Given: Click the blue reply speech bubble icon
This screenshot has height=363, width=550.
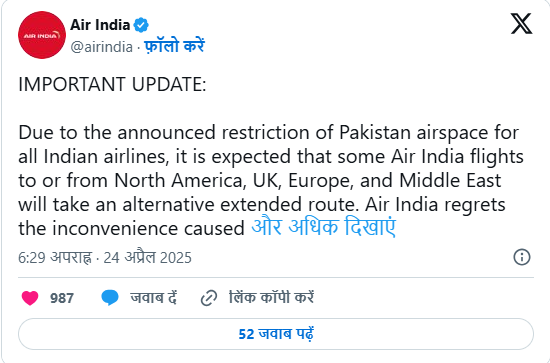Looking at the screenshot, I should point(110,298).
